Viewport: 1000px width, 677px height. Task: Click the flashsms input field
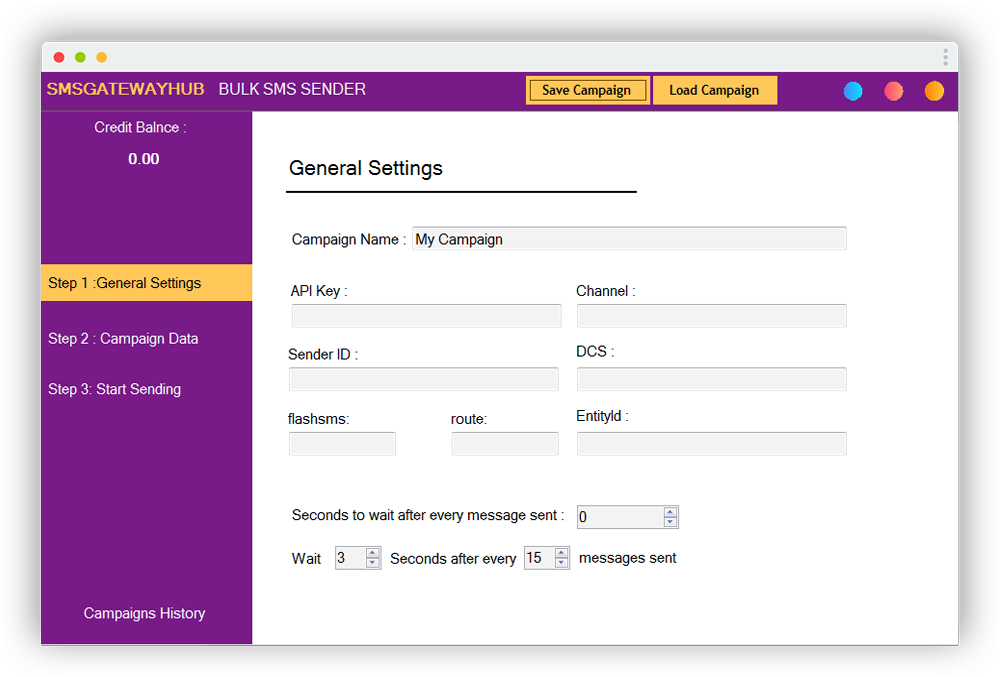[x=342, y=444]
